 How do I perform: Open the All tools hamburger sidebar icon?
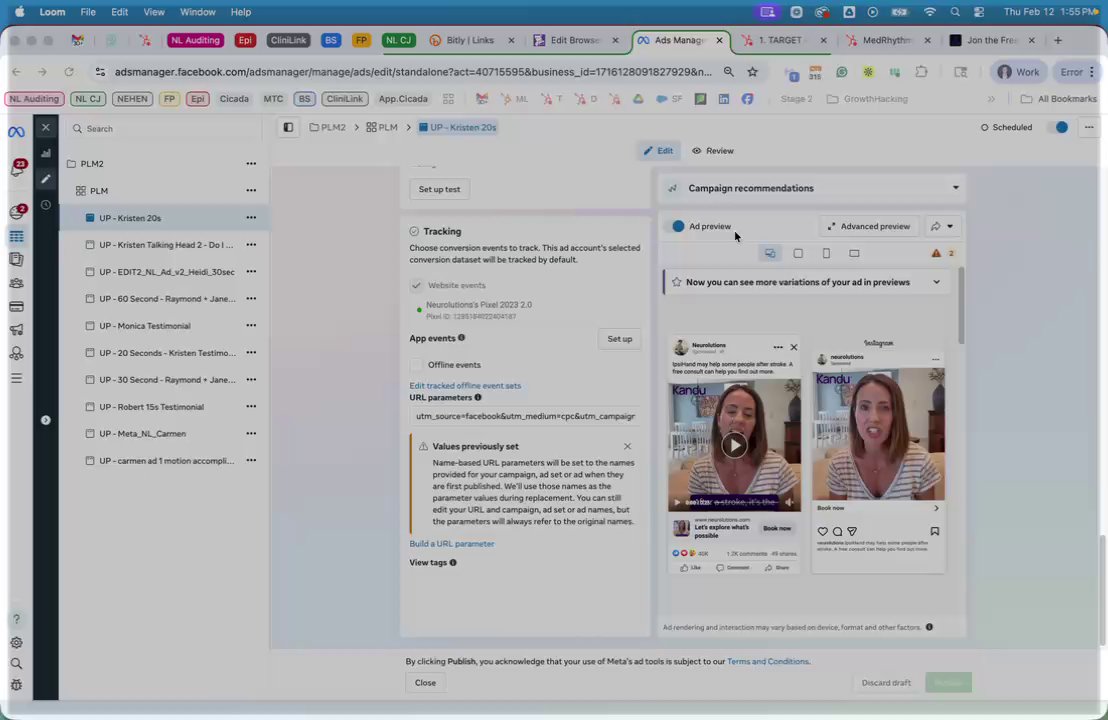pyautogui.click(x=16, y=379)
